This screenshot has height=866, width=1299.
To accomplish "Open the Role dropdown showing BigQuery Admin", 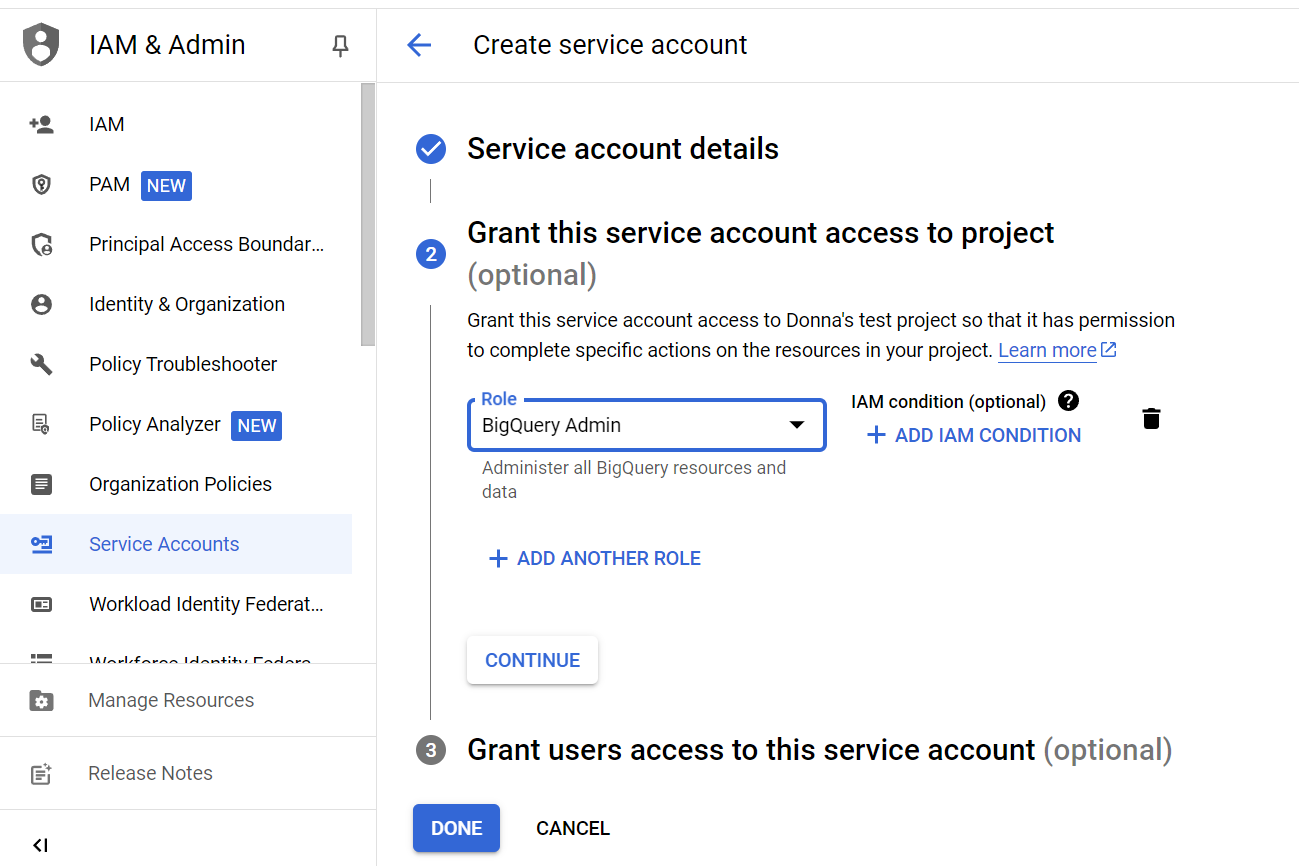I will click(646, 425).
